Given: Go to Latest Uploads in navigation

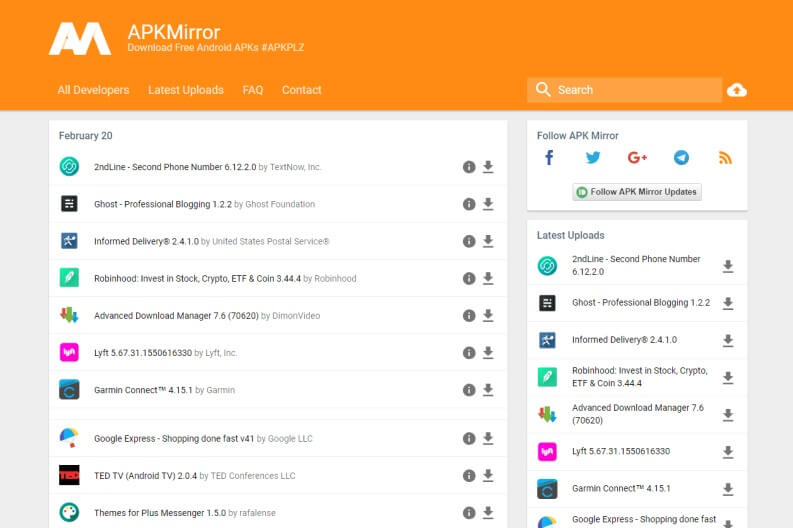Looking at the screenshot, I should (x=186, y=90).
